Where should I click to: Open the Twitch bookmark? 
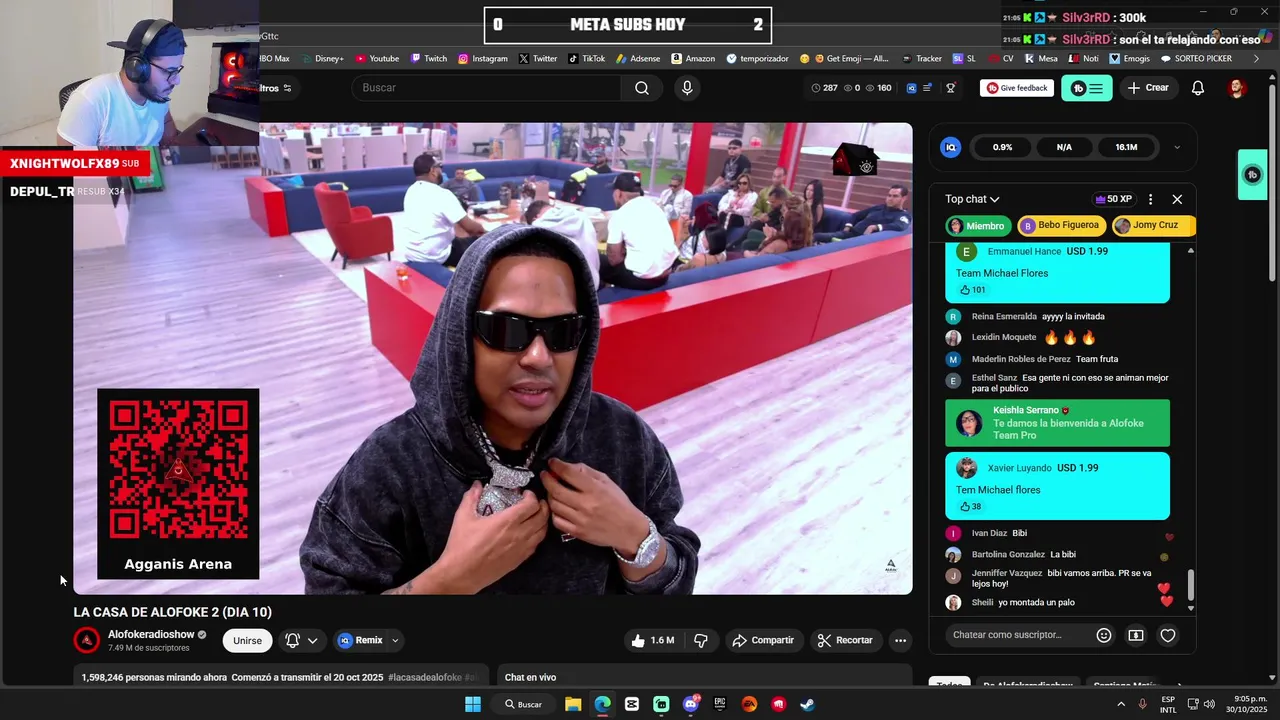(429, 59)
